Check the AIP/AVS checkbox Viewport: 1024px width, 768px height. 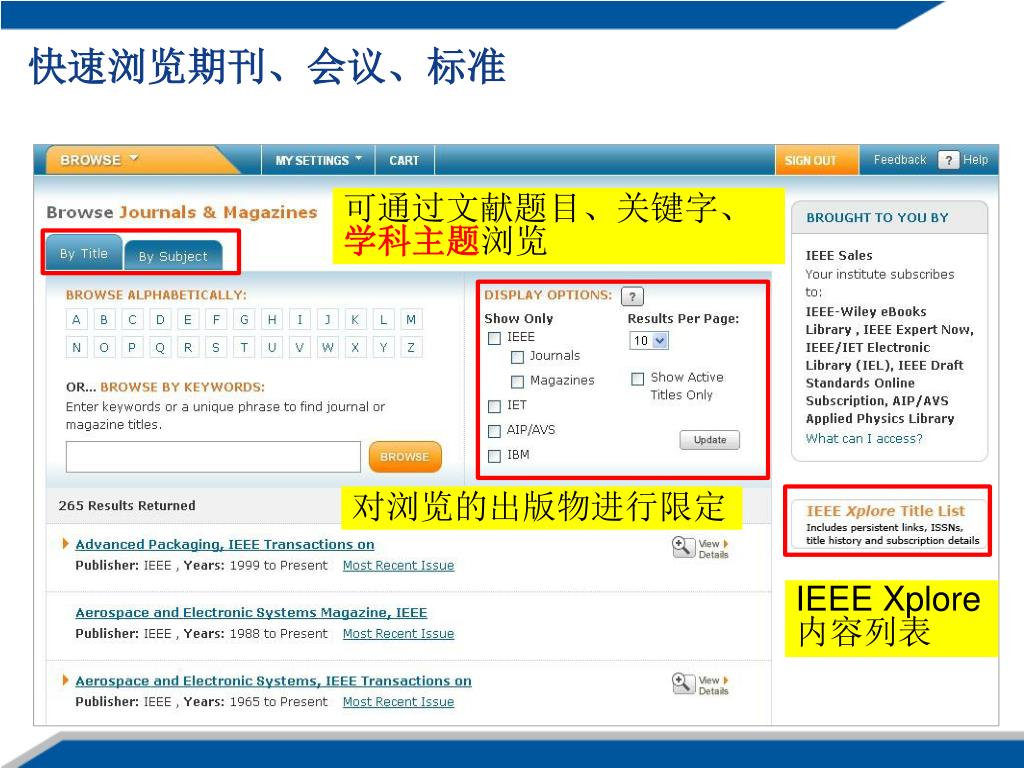(x=494, y=431)
